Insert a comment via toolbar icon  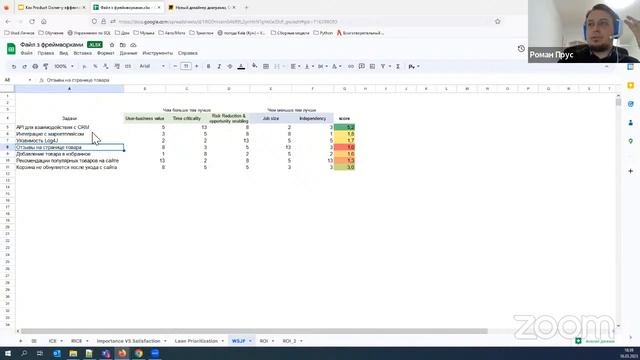click(361, 67)
